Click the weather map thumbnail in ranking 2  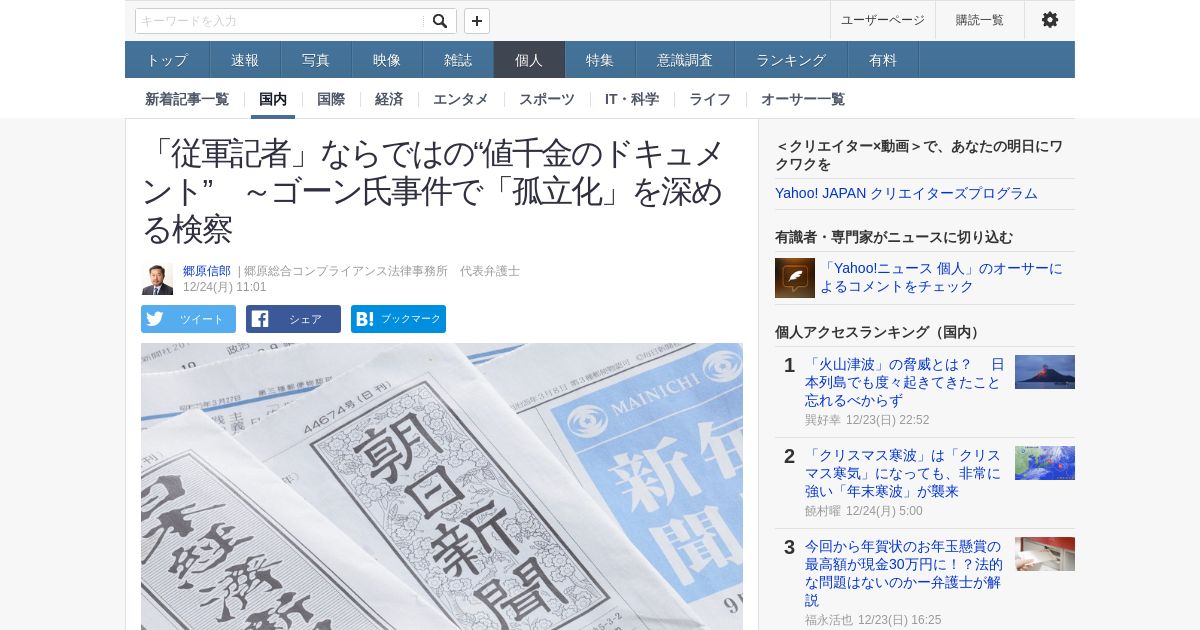[x=1045, y=463]
